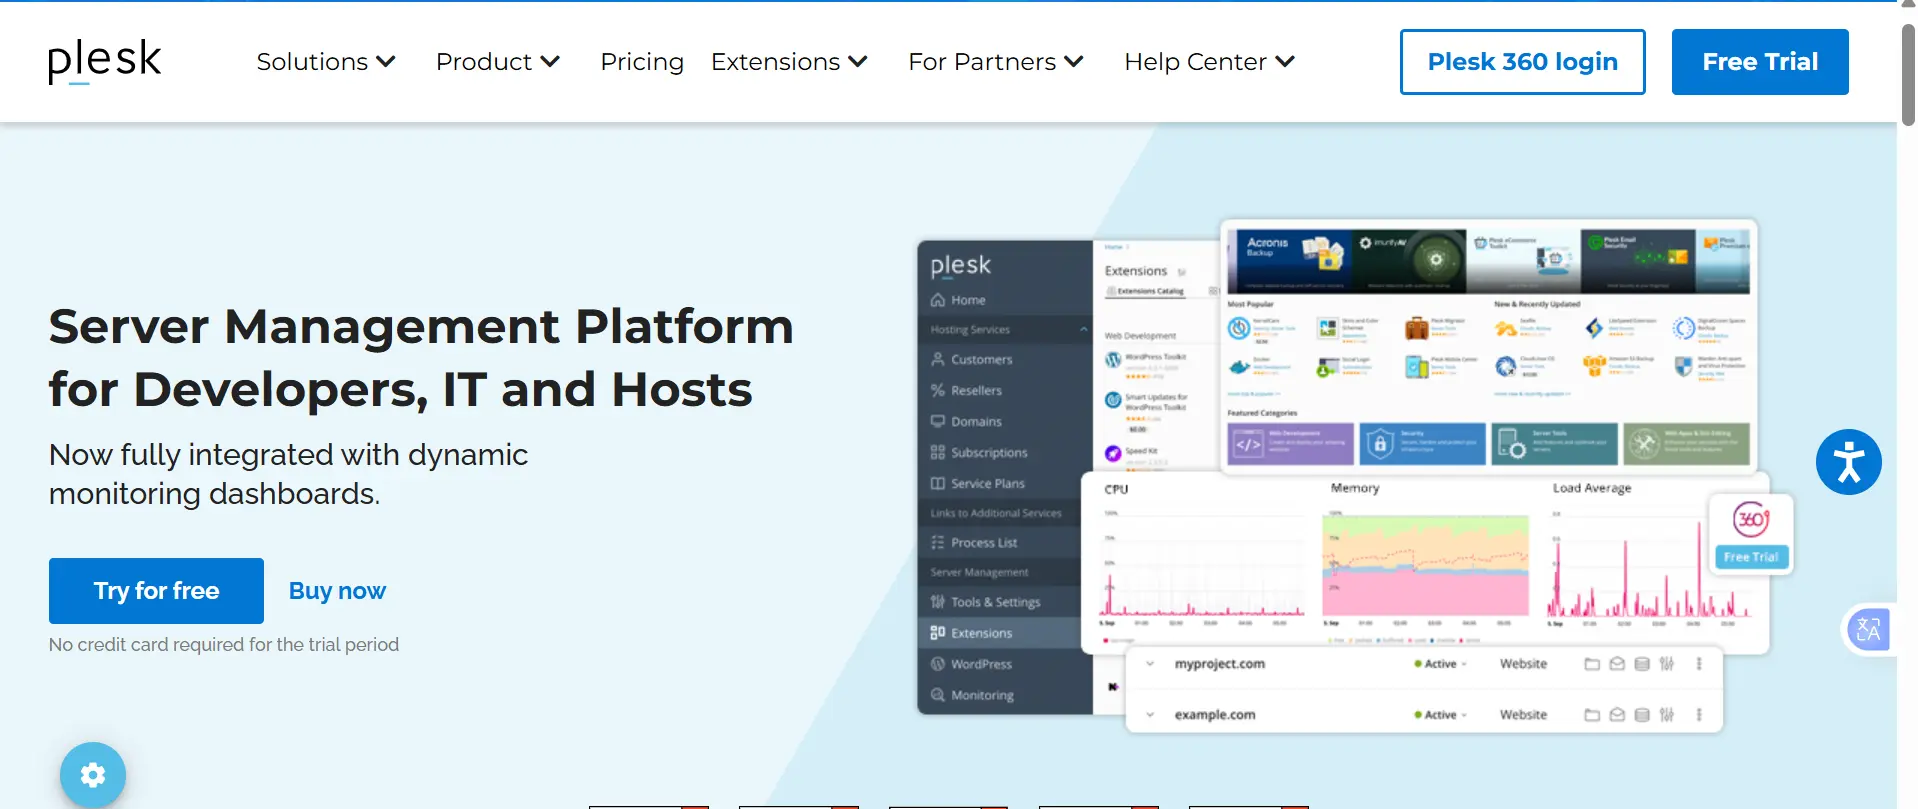Follow the Buy now link
This screenshot has width=1918, height=809.
(337, 591)
